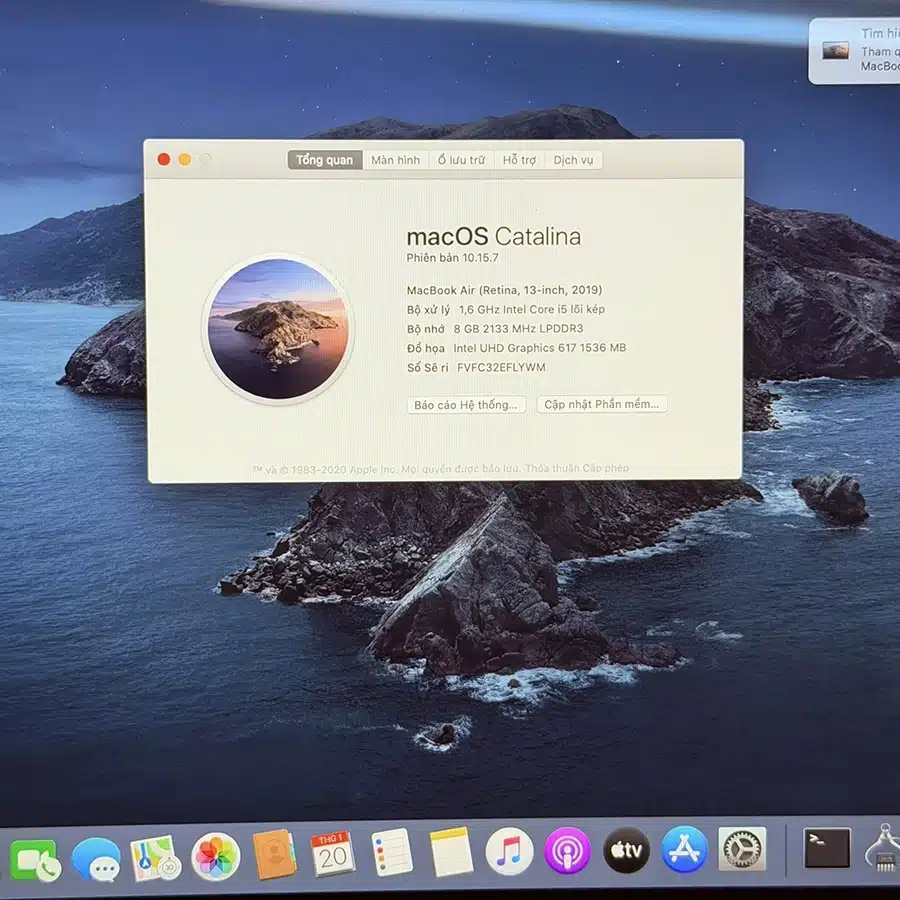Open the purple Podcasts dock icon
The height and width of the screenshot is (900, 900).
pos(567,852)
